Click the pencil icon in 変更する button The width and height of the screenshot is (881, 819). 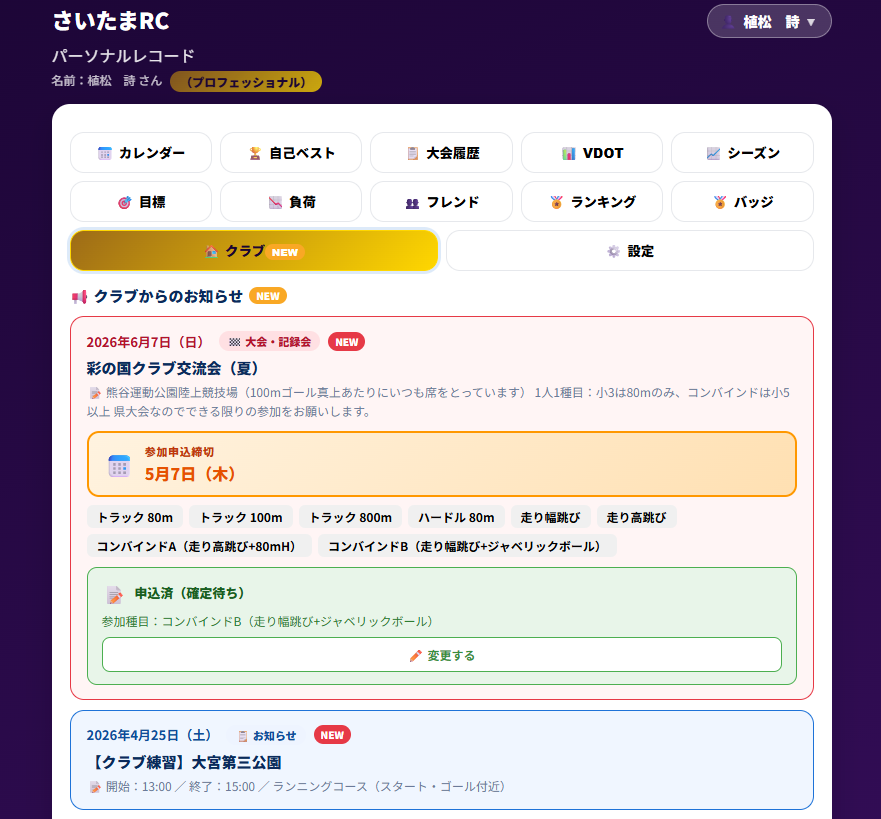click(x=416, y=656)
